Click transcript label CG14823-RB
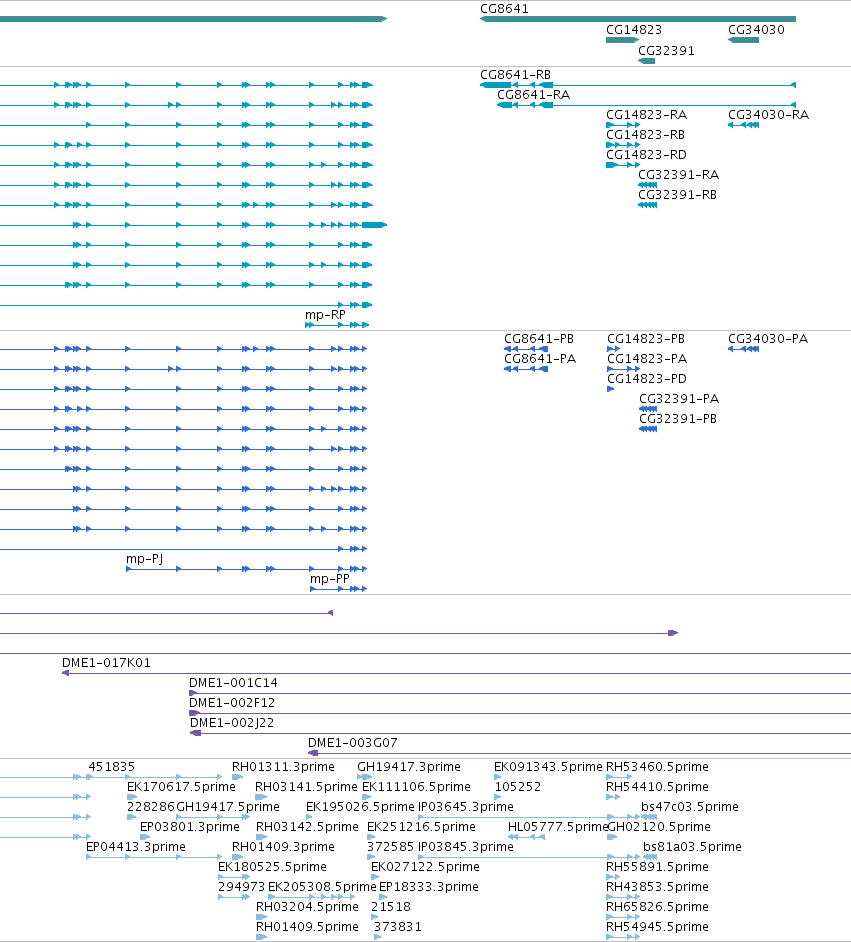Image resolution: width=851 pixels, height=942 pixels. pos(645,135)
